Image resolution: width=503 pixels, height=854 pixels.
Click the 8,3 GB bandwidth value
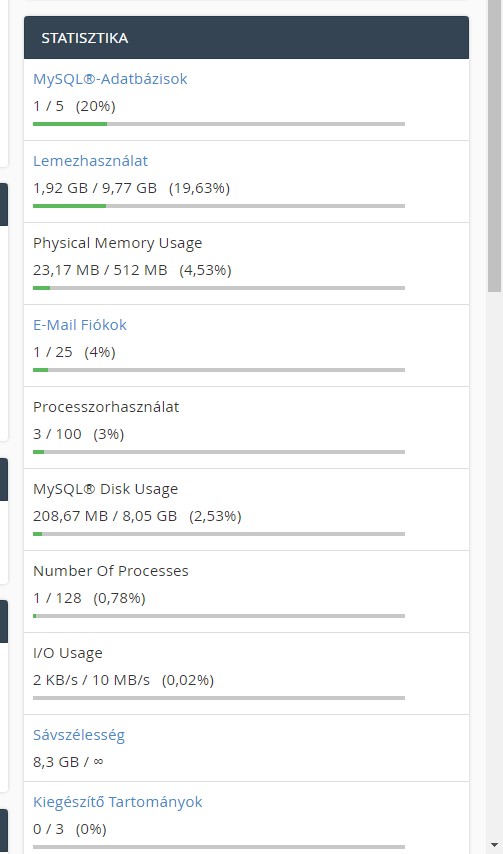[x=56, y=762]
